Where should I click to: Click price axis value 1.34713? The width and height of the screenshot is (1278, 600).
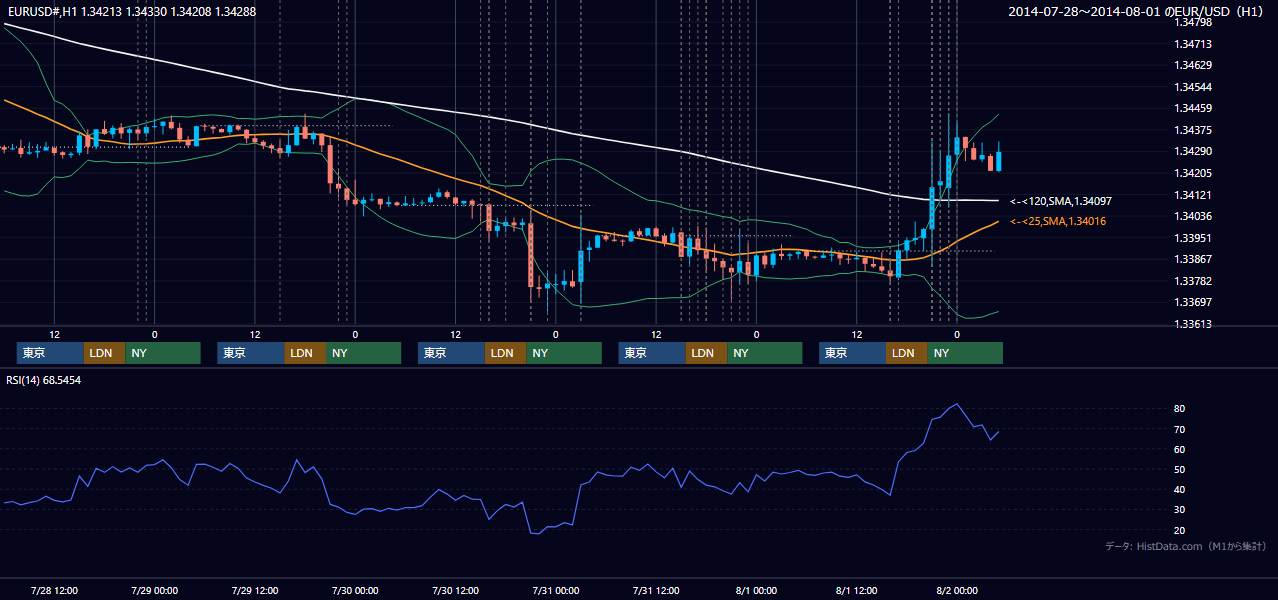(1192, 44)
